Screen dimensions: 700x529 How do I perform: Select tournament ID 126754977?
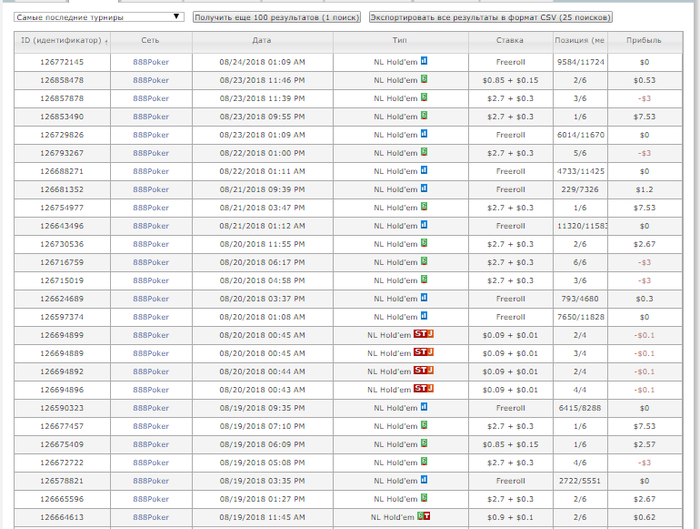[x=62, y=208]
